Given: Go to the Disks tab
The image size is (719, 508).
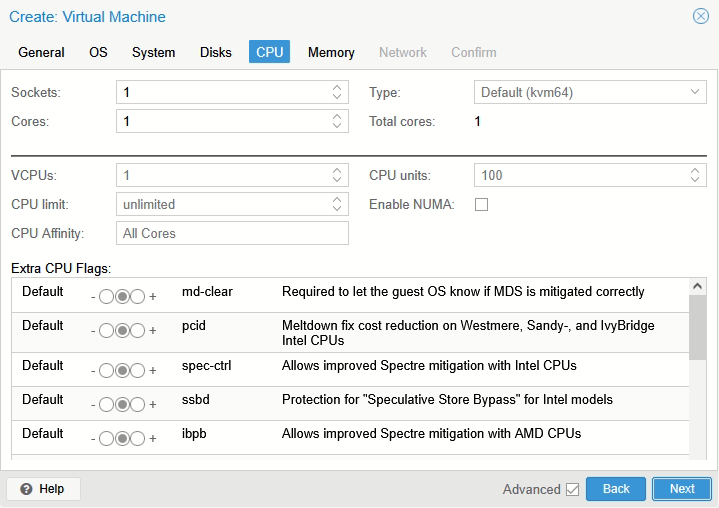Looking at the screenshot, I should click(x=215, y=52).
